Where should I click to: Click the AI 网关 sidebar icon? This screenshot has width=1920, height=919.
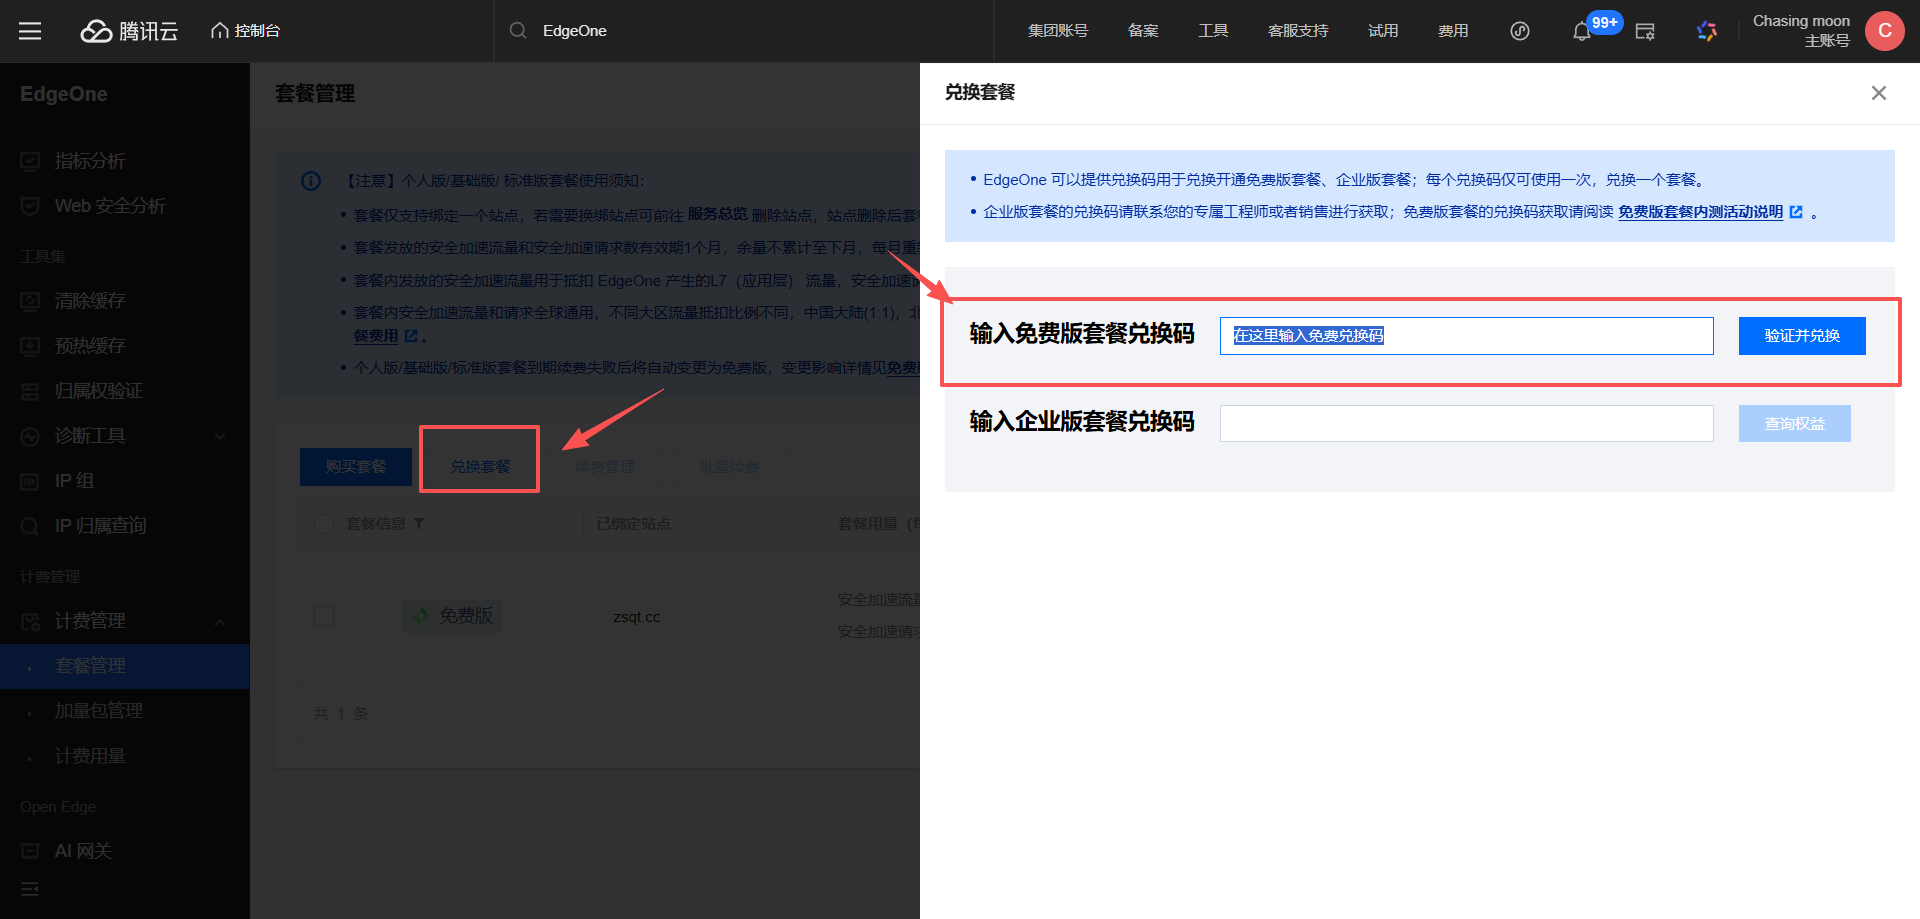(30, 851)
